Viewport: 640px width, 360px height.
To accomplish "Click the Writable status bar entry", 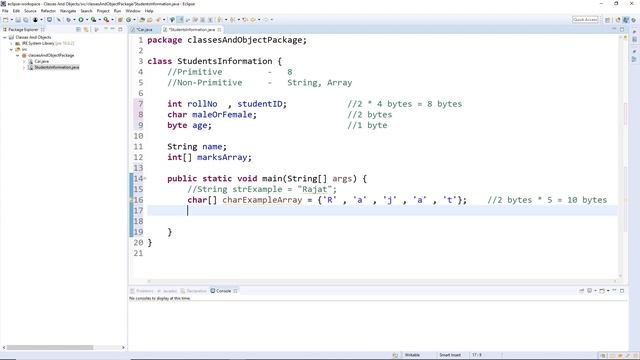I will [x=412, y=355].
